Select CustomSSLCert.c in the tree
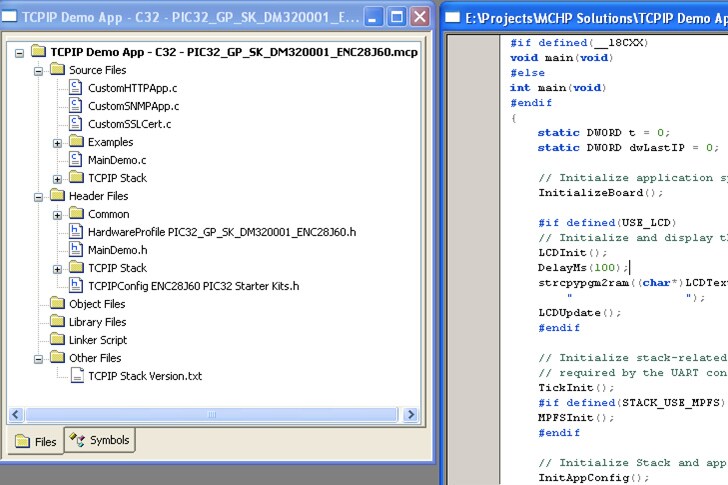Image resolution: width=728 pixels, height=485 pixels. [130, 124]
